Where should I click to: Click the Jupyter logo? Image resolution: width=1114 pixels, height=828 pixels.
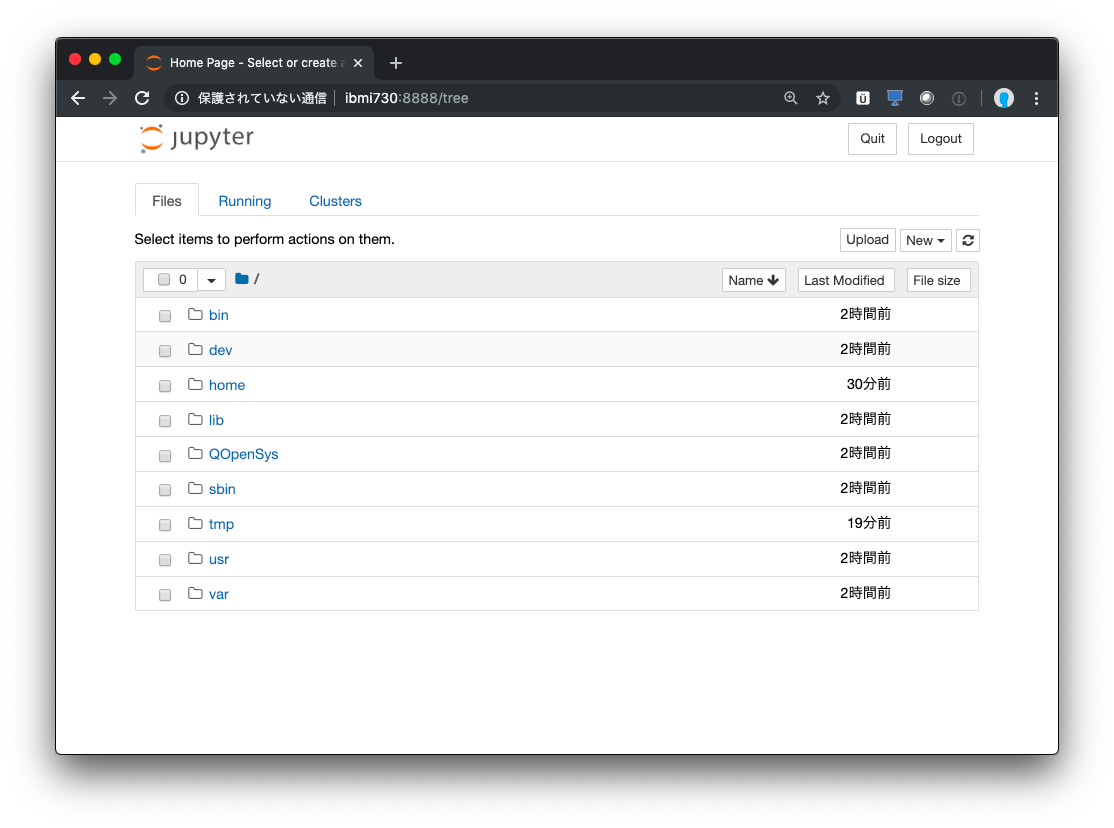pos(197,138)
